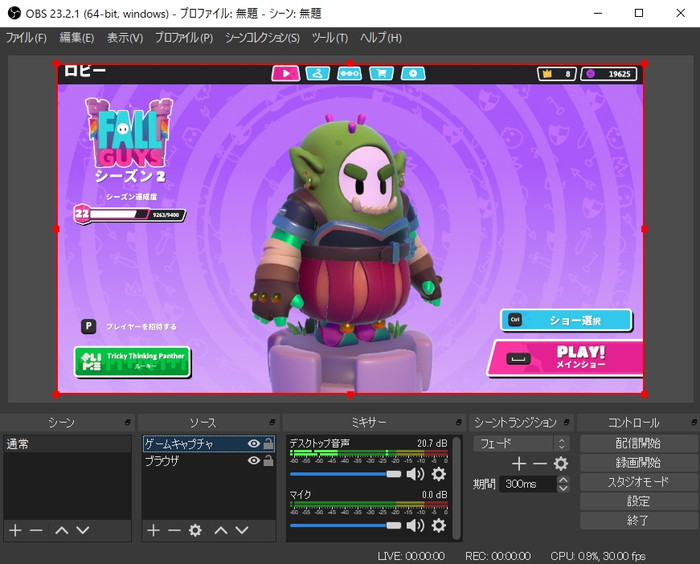The height and width of the screenshot is (564, 700).
Task: Click the LIVE: 00:00:00 status text
Action: click(411, 556)
